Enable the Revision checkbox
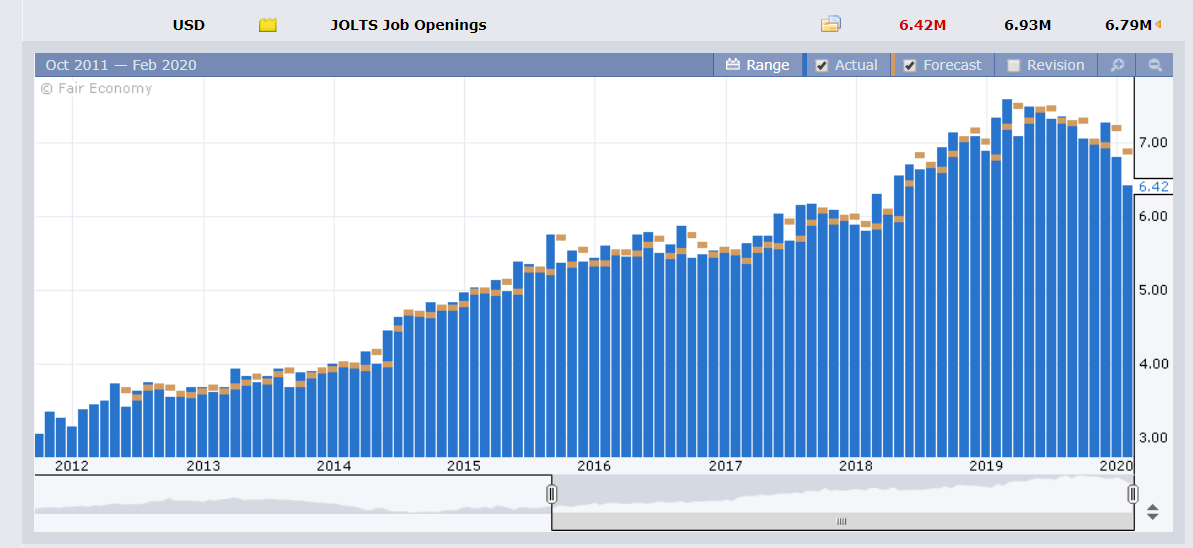This screenshot has width=1193, height=548. [x=1013, y=65]
